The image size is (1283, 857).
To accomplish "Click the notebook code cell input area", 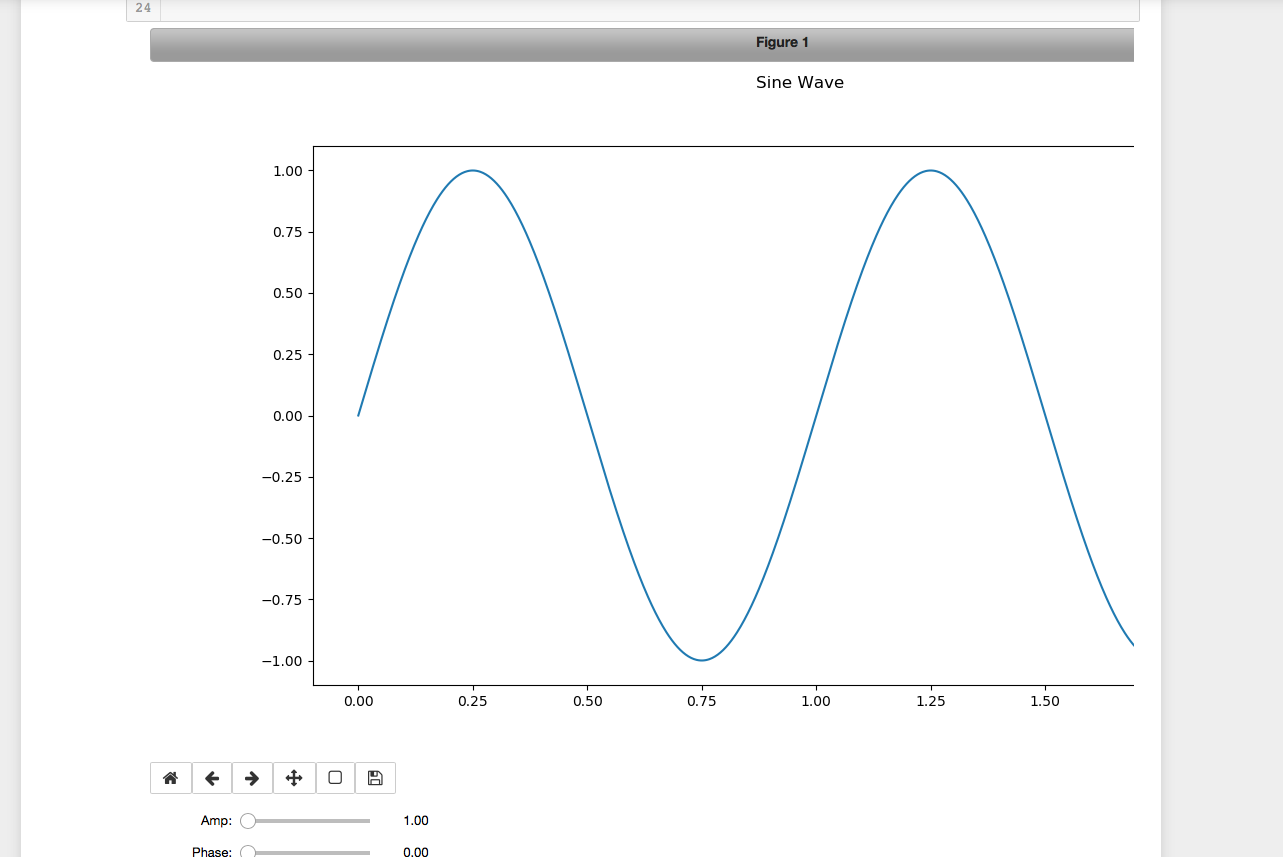I will pos(650,10).
